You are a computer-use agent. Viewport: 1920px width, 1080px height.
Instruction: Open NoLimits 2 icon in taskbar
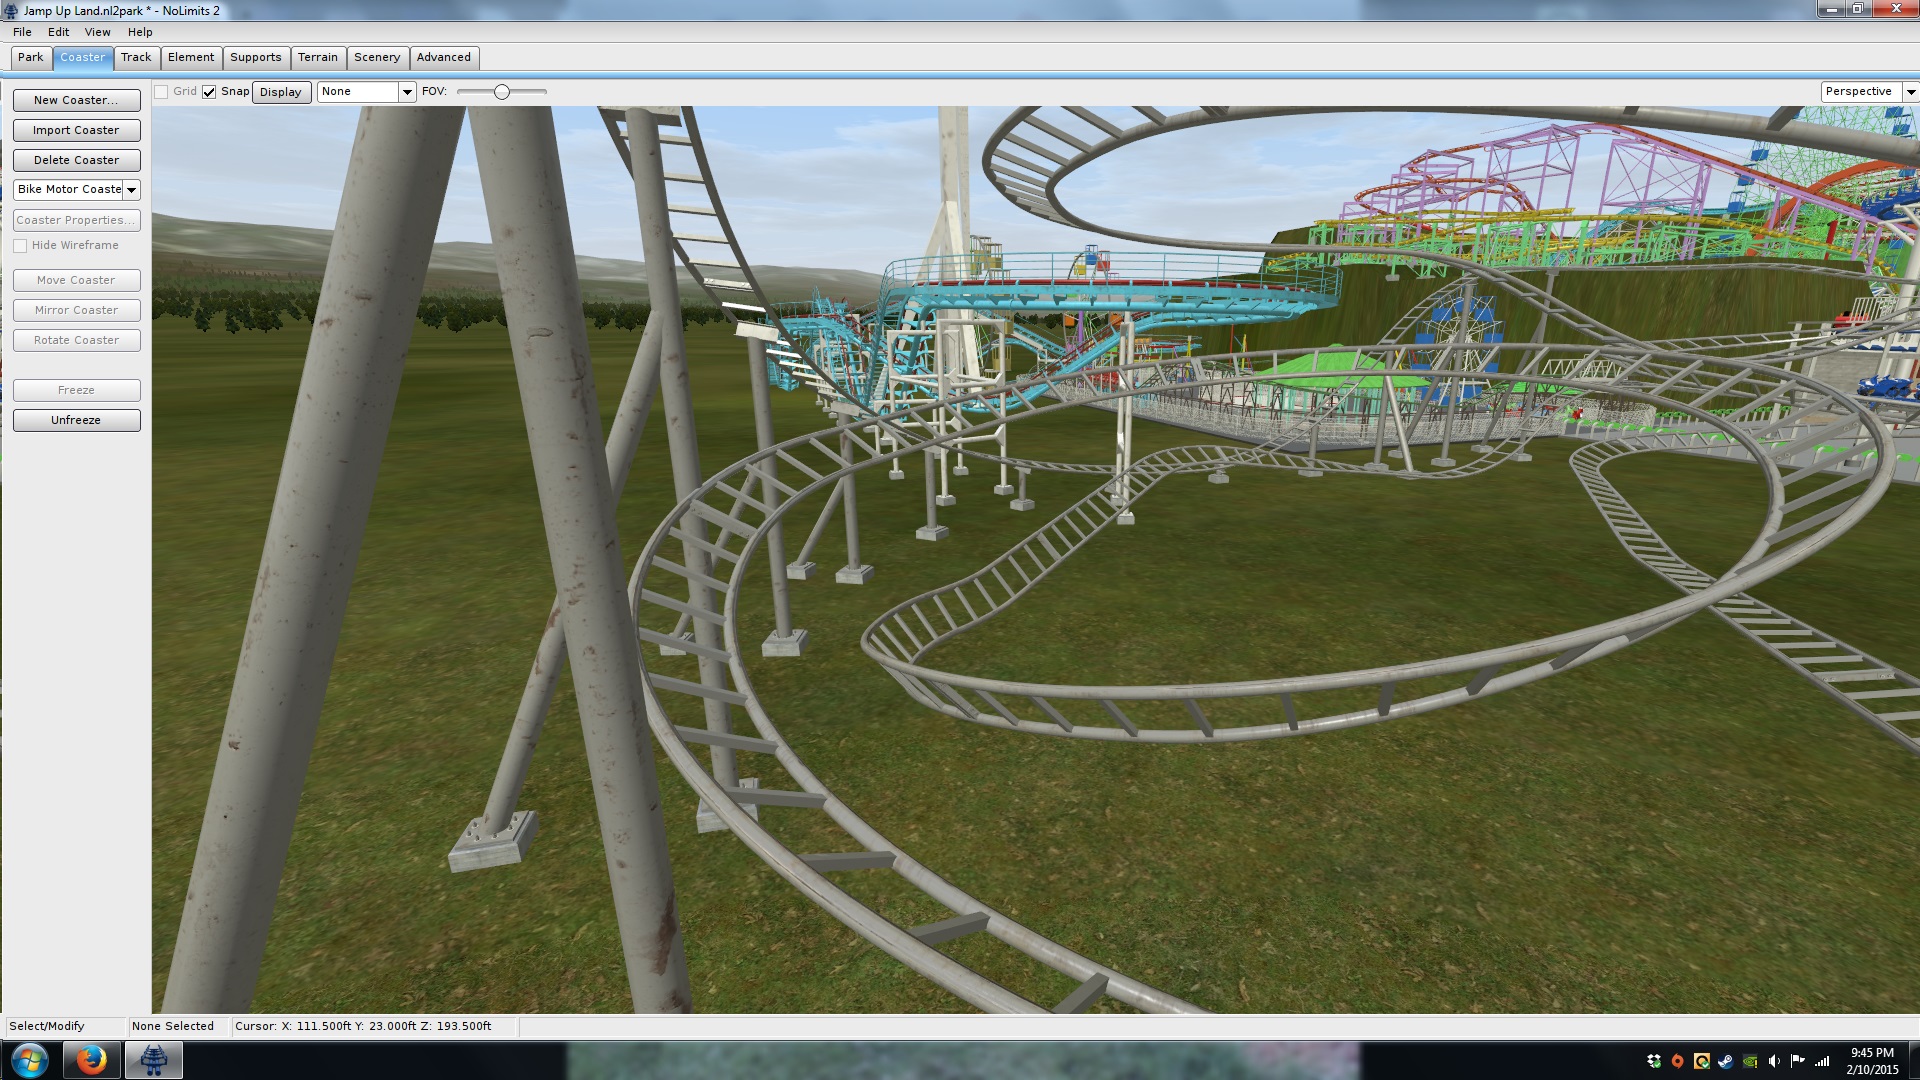coord(153,1059)
